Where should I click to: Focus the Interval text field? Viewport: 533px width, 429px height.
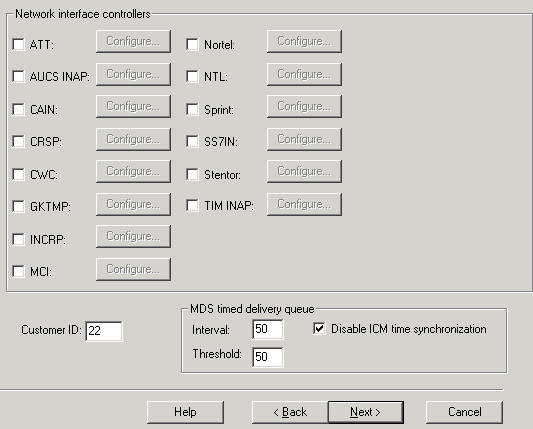268,329
